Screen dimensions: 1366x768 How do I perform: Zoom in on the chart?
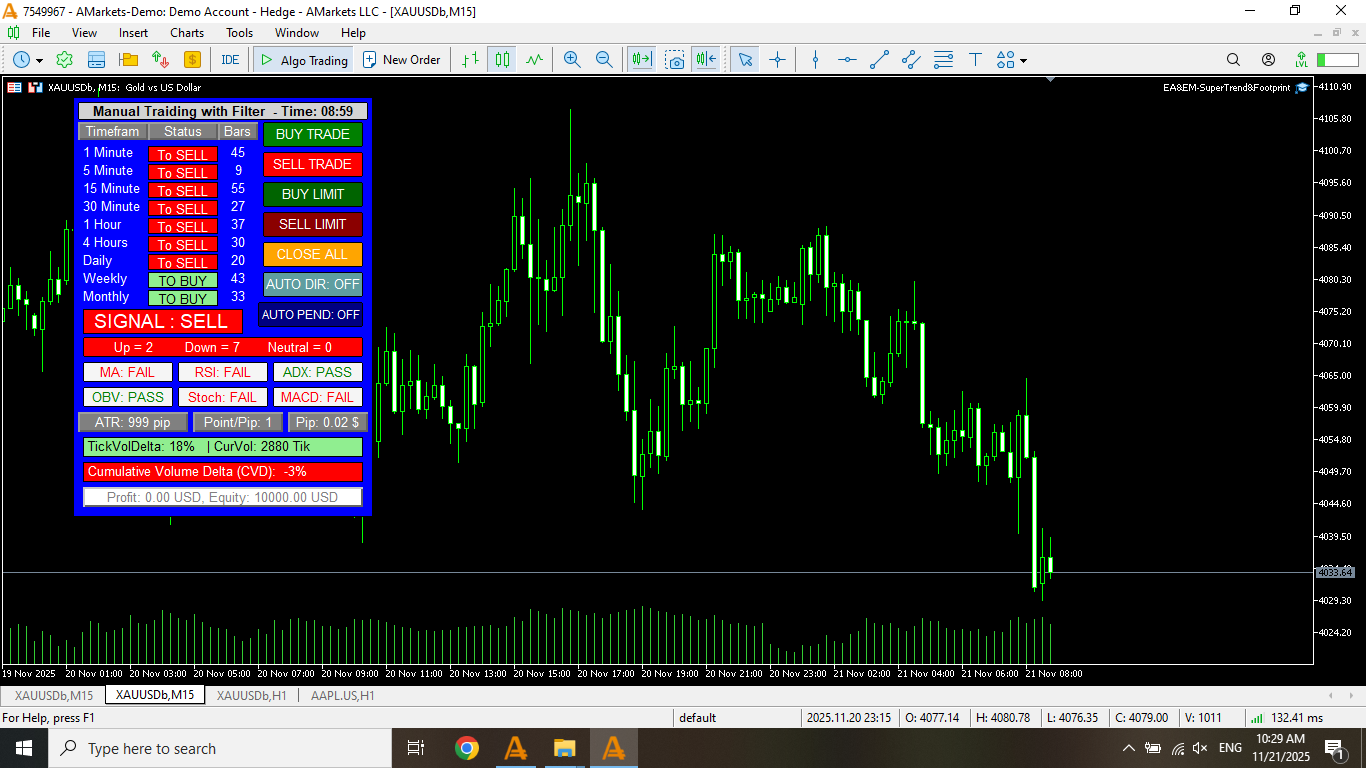[571, 59]
